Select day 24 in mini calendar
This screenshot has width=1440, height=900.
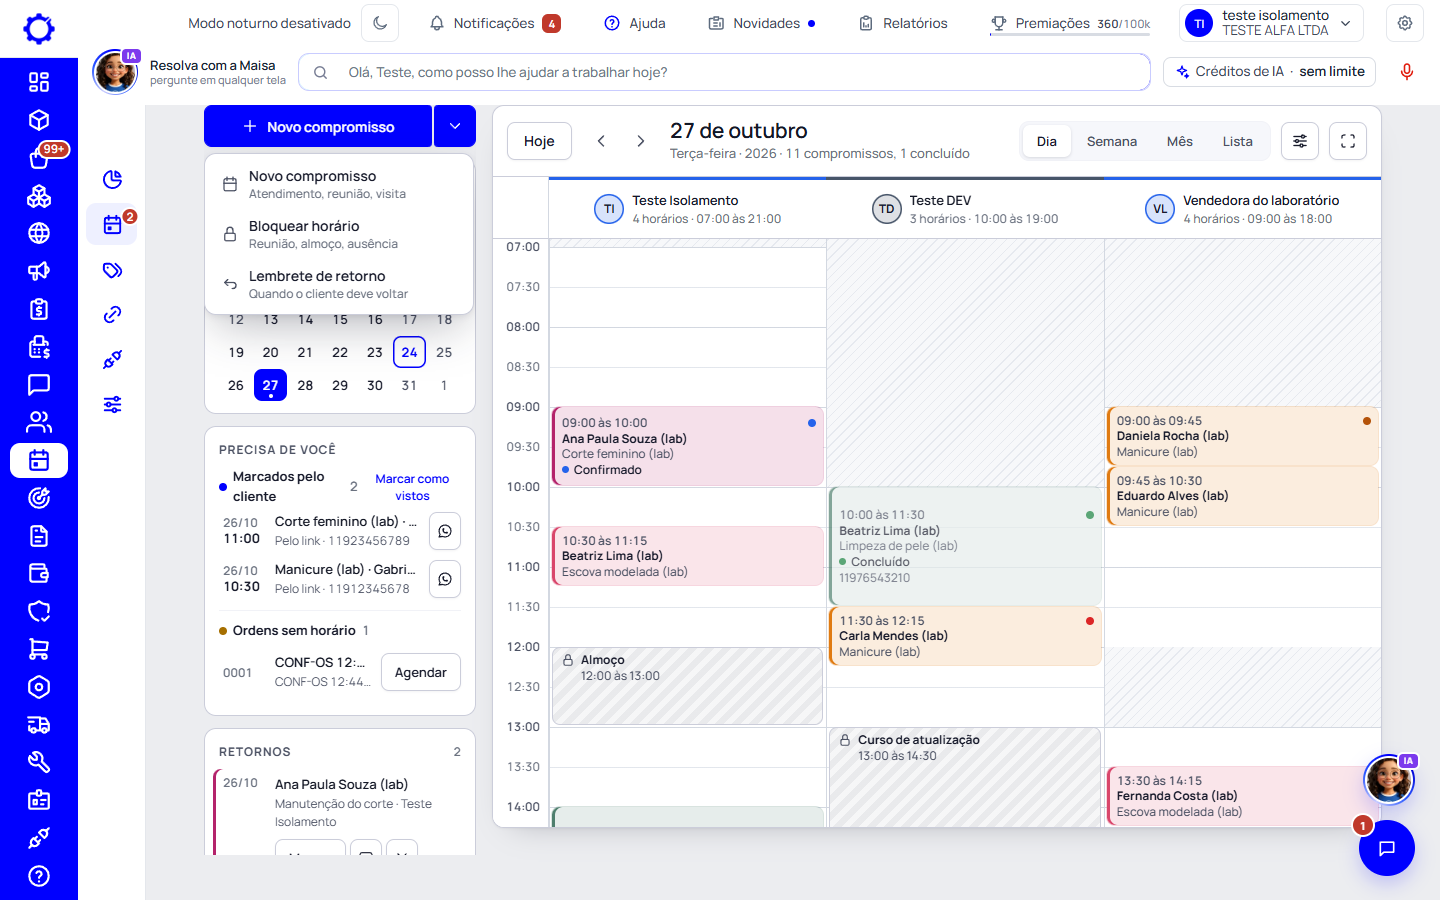409,352
